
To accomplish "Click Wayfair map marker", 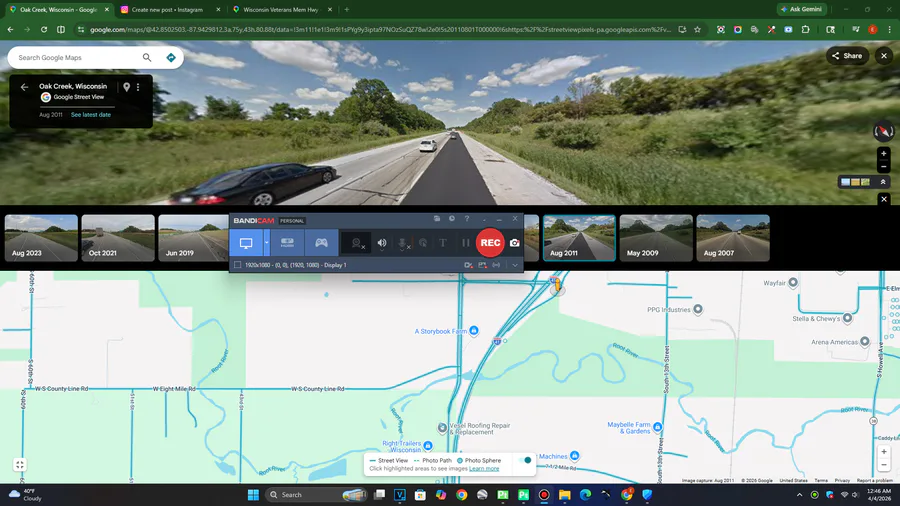I will [793, 282].
